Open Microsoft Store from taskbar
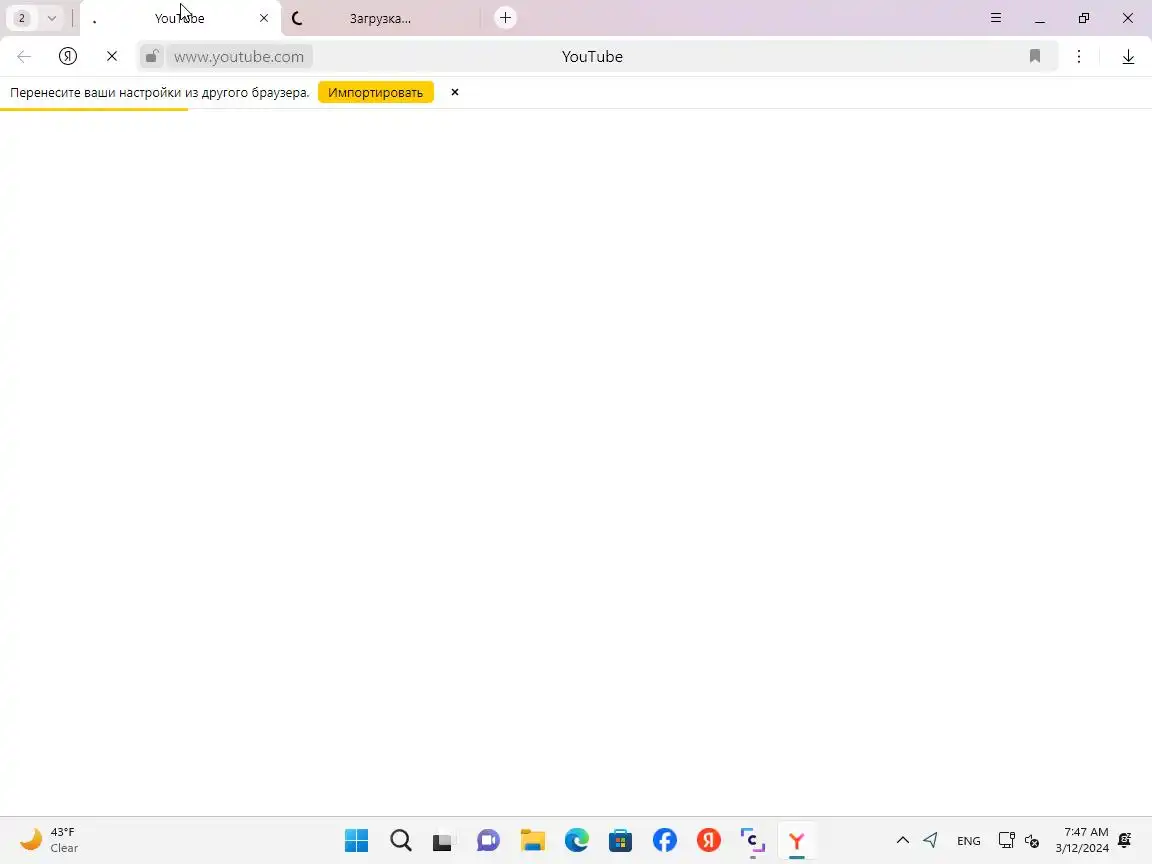Viewport: 1152px width, 864px height. [620, 840]
